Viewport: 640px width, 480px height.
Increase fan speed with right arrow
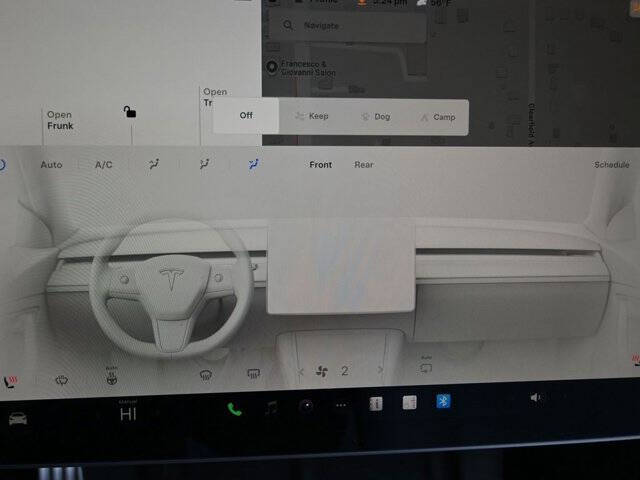click(x=380, y=370)
